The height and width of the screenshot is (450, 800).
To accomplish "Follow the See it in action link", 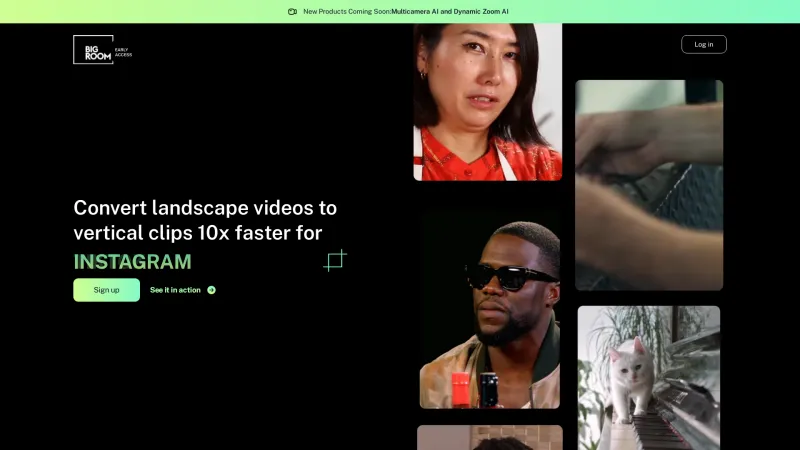I will tap(183, 290).
